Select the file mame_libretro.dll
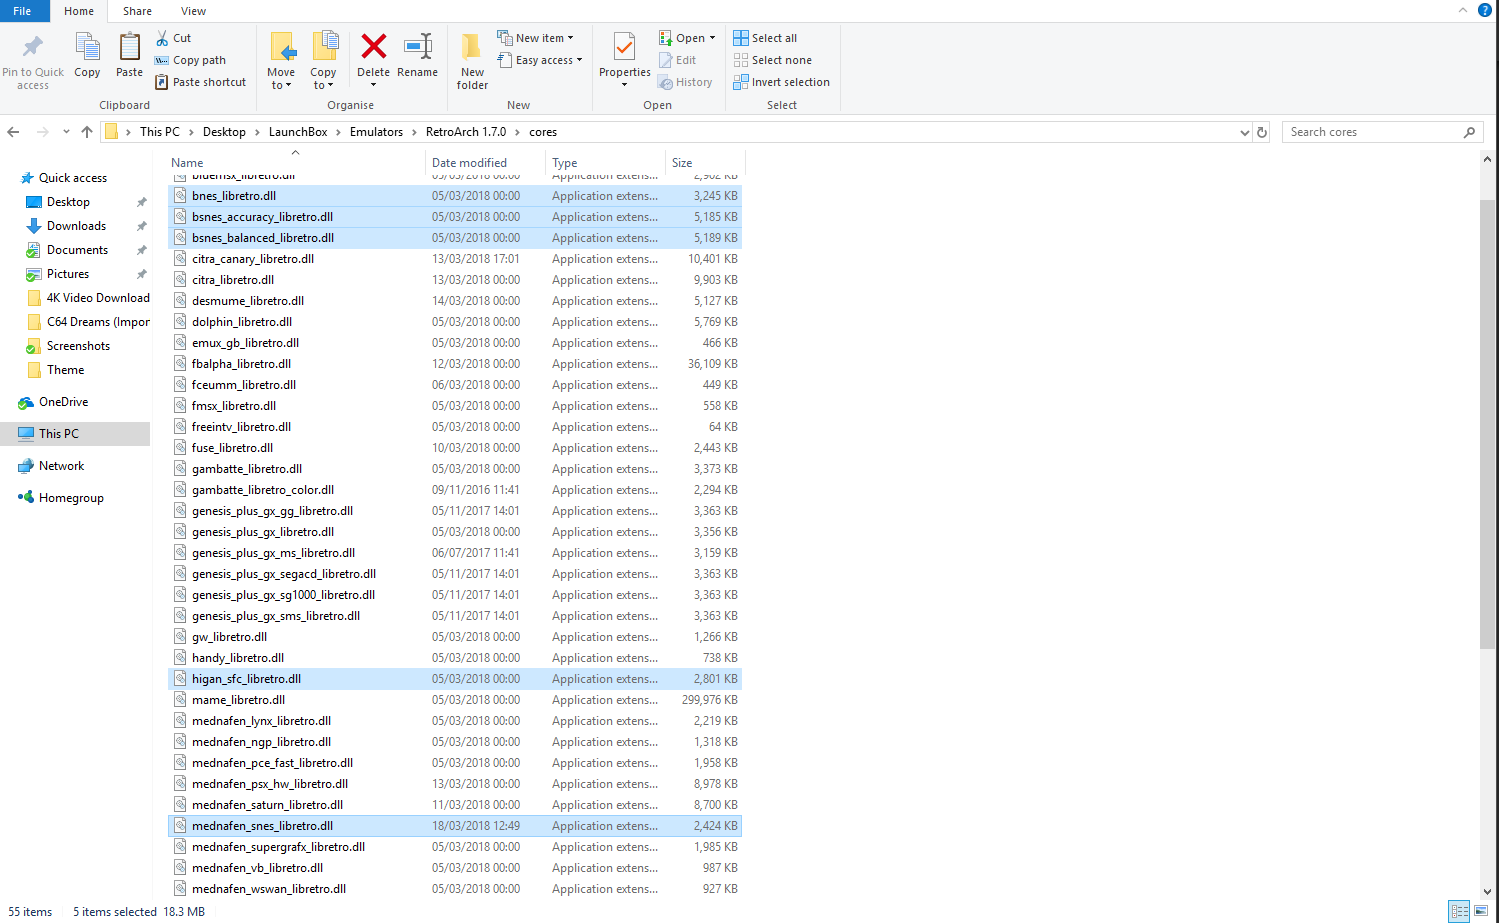This screenshot has height=923, width=1499. tap(455, 700)
